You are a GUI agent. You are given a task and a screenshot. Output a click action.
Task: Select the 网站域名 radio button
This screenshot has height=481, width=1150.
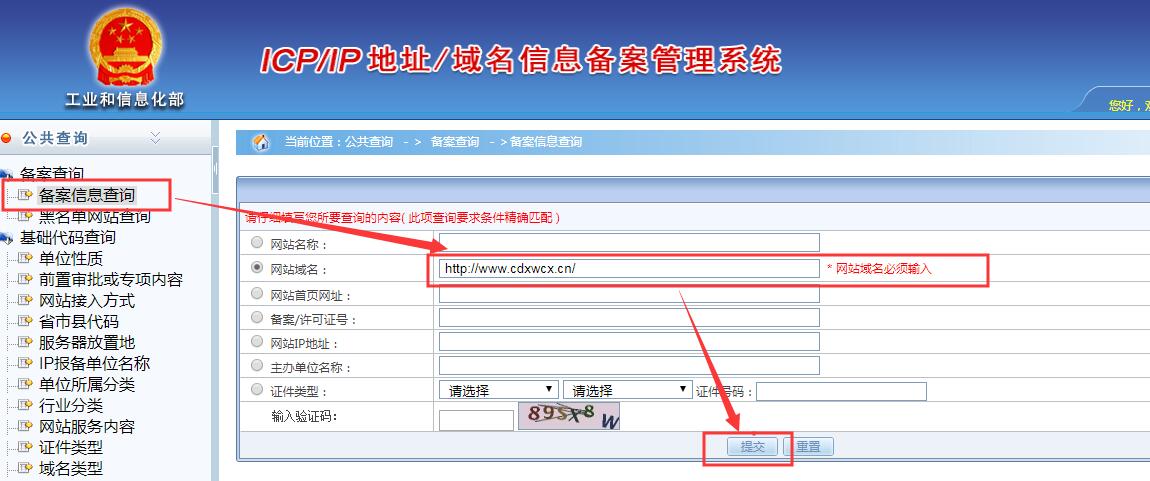257,268
